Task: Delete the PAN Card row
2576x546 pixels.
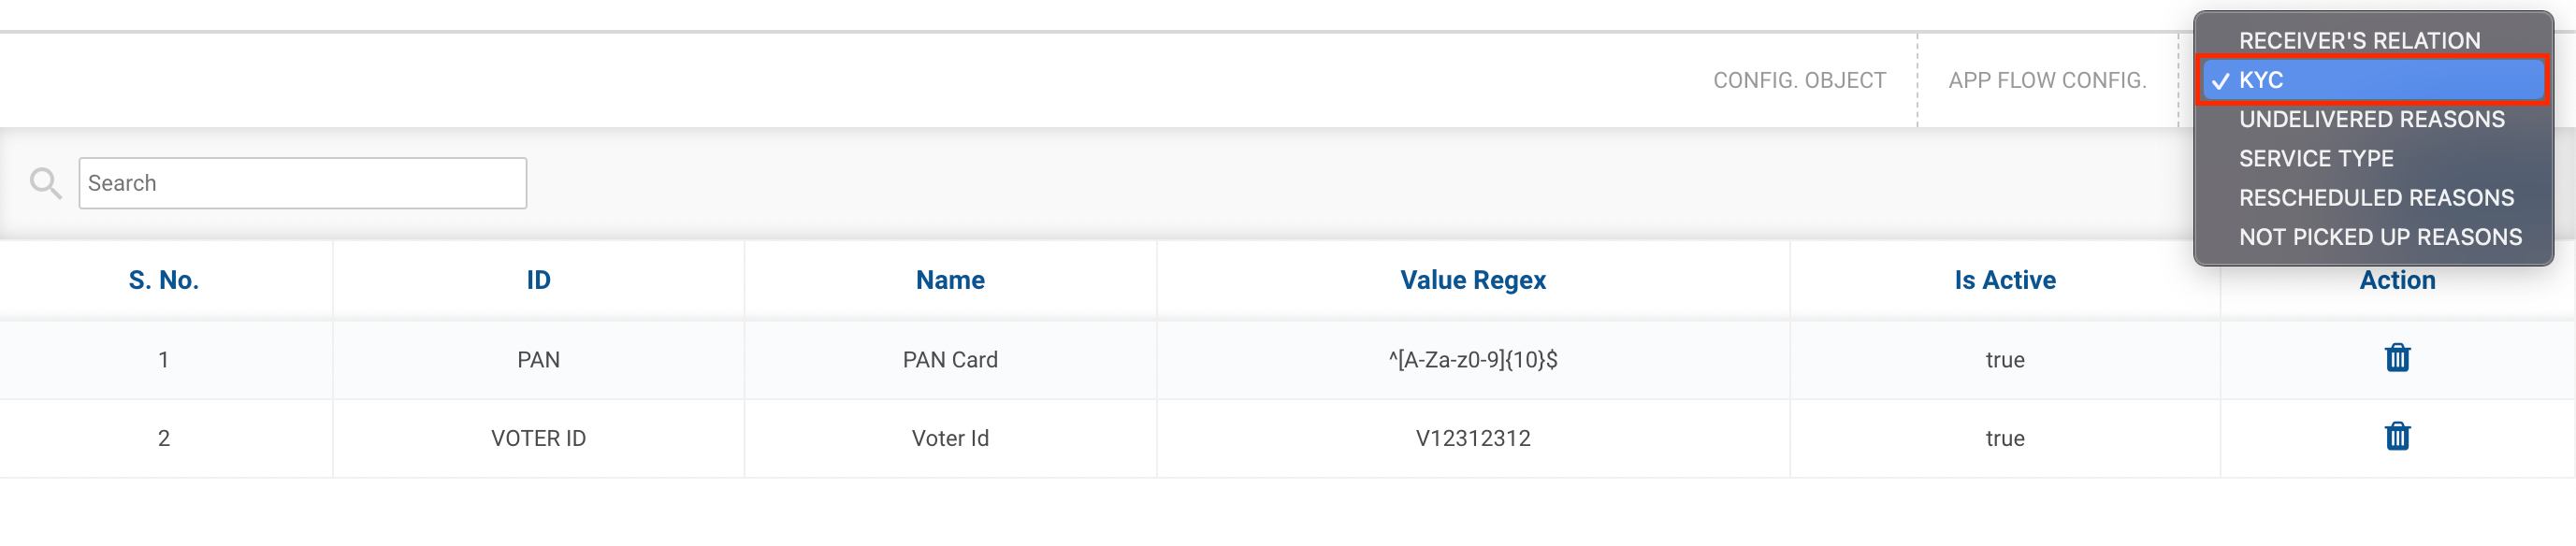Action: (x=2397, y=358)
